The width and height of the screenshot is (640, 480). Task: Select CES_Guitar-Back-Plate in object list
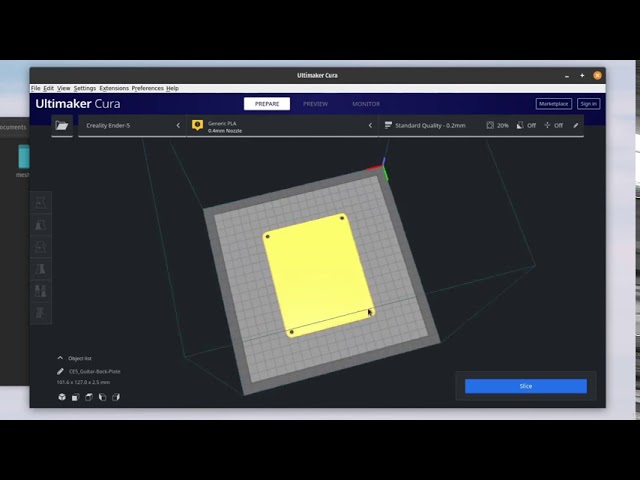[x=94, y=371]
